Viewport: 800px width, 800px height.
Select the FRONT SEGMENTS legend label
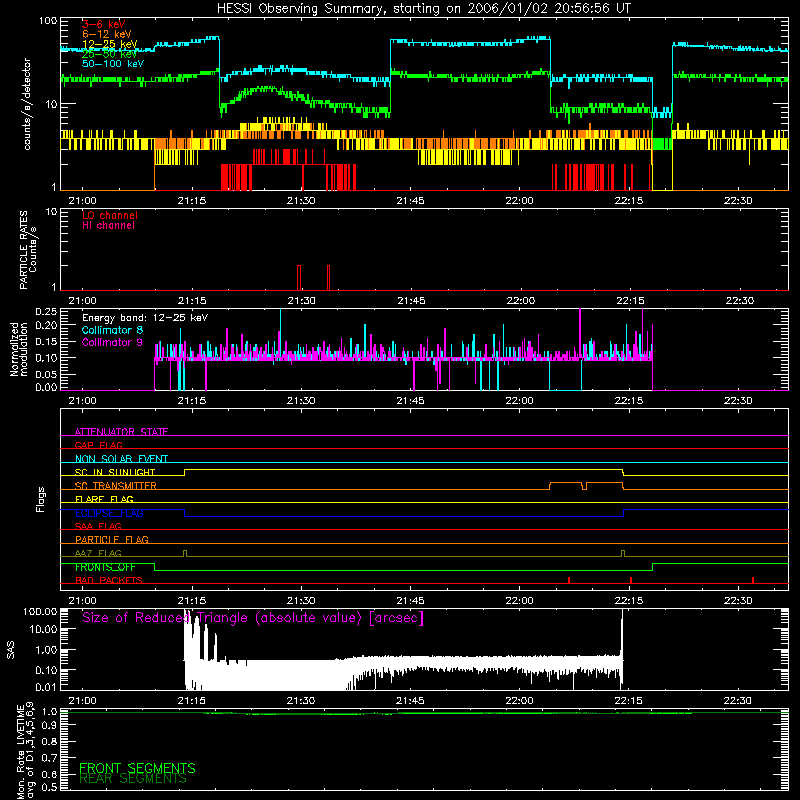(137, 768)
